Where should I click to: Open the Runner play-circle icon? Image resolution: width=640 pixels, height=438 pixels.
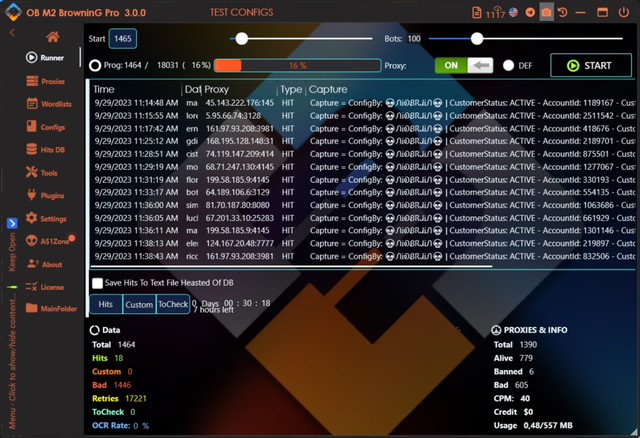pos(31,58)
